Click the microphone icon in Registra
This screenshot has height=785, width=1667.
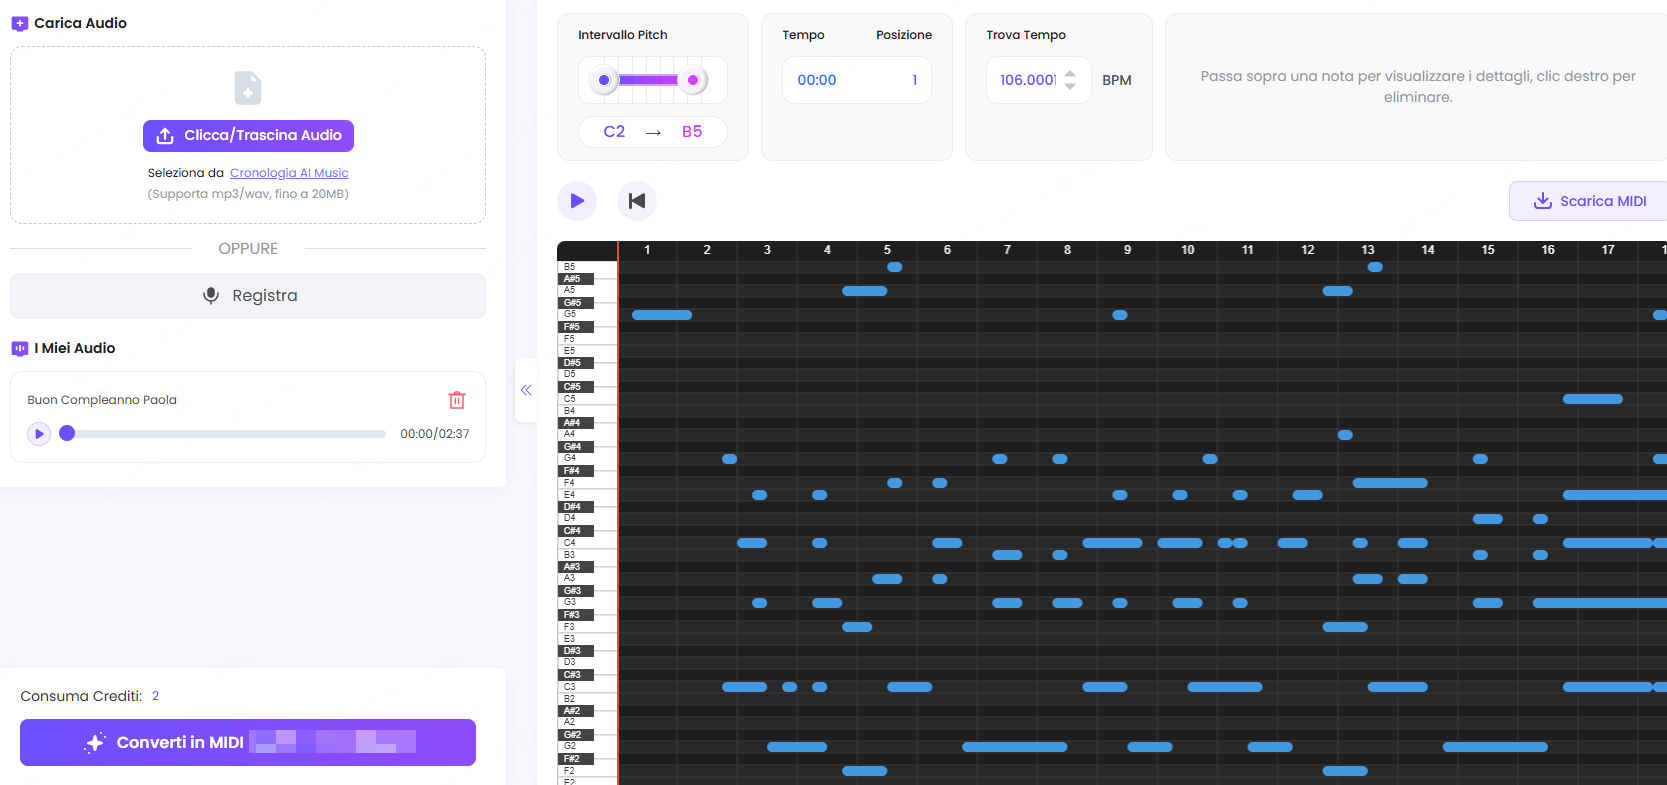click(211, 296)
